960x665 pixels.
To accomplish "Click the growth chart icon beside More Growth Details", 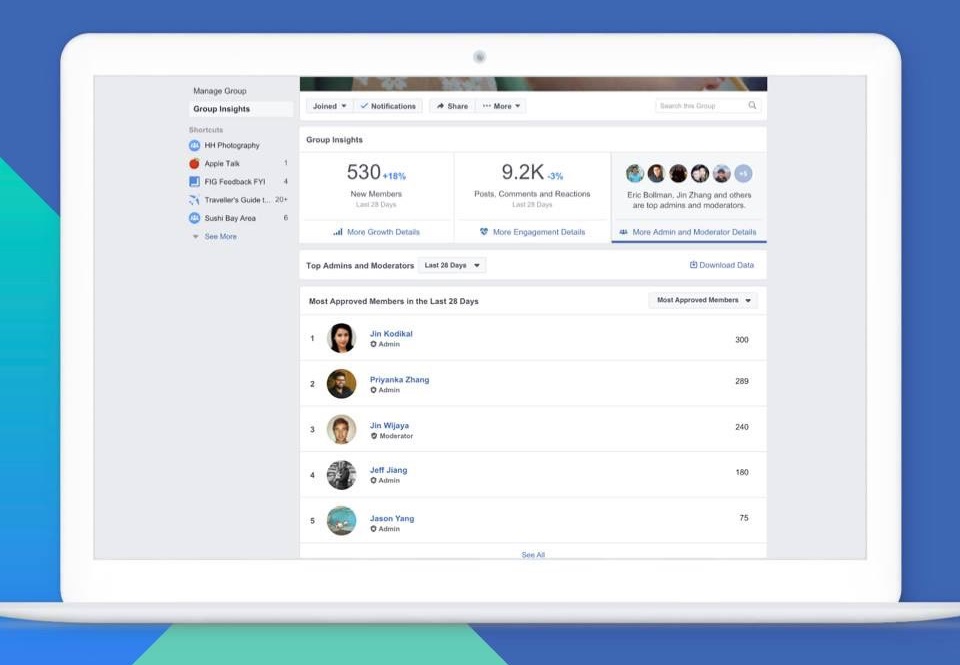I will [x=336, y=231].
